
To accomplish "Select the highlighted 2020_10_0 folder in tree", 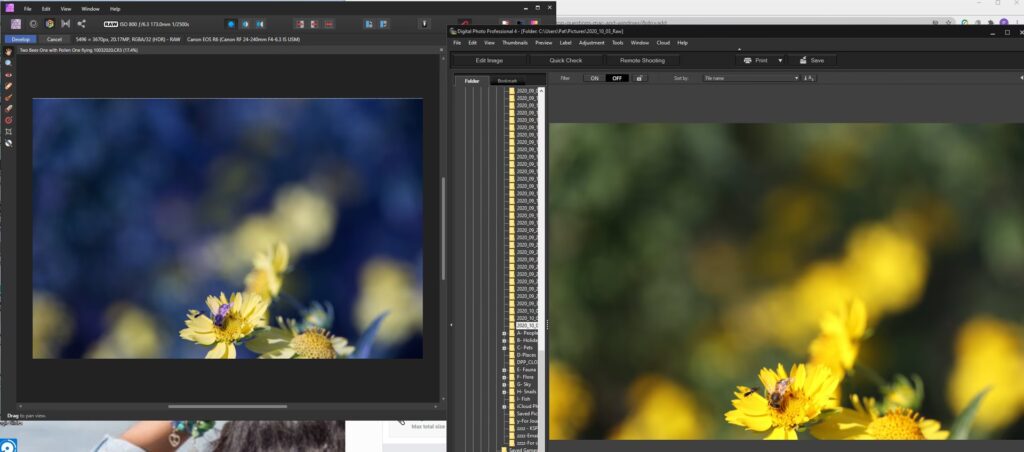I will click(x=527, y=325).
